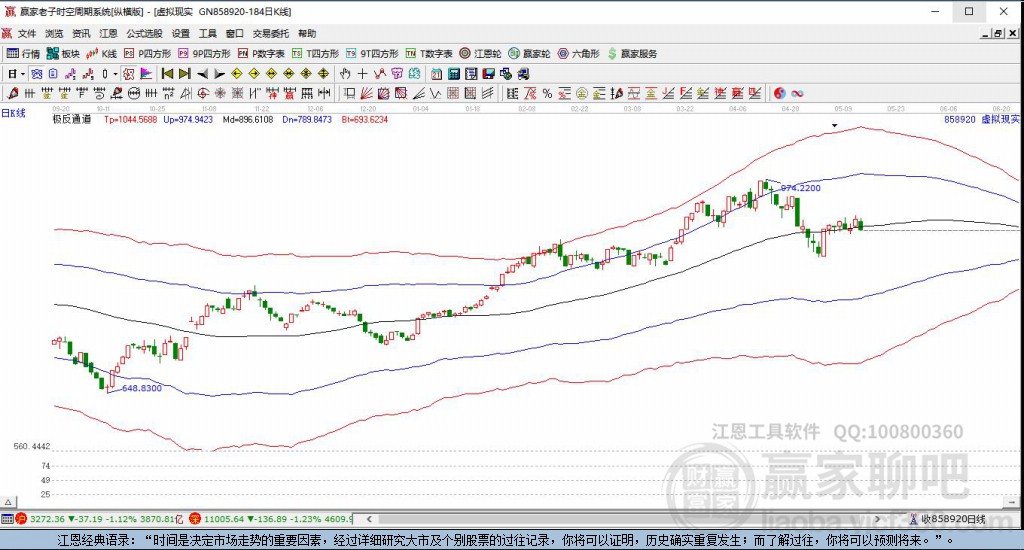Click the 板块 toolbar button
The height and width of the screenshot is (550, 1024).
63,54
